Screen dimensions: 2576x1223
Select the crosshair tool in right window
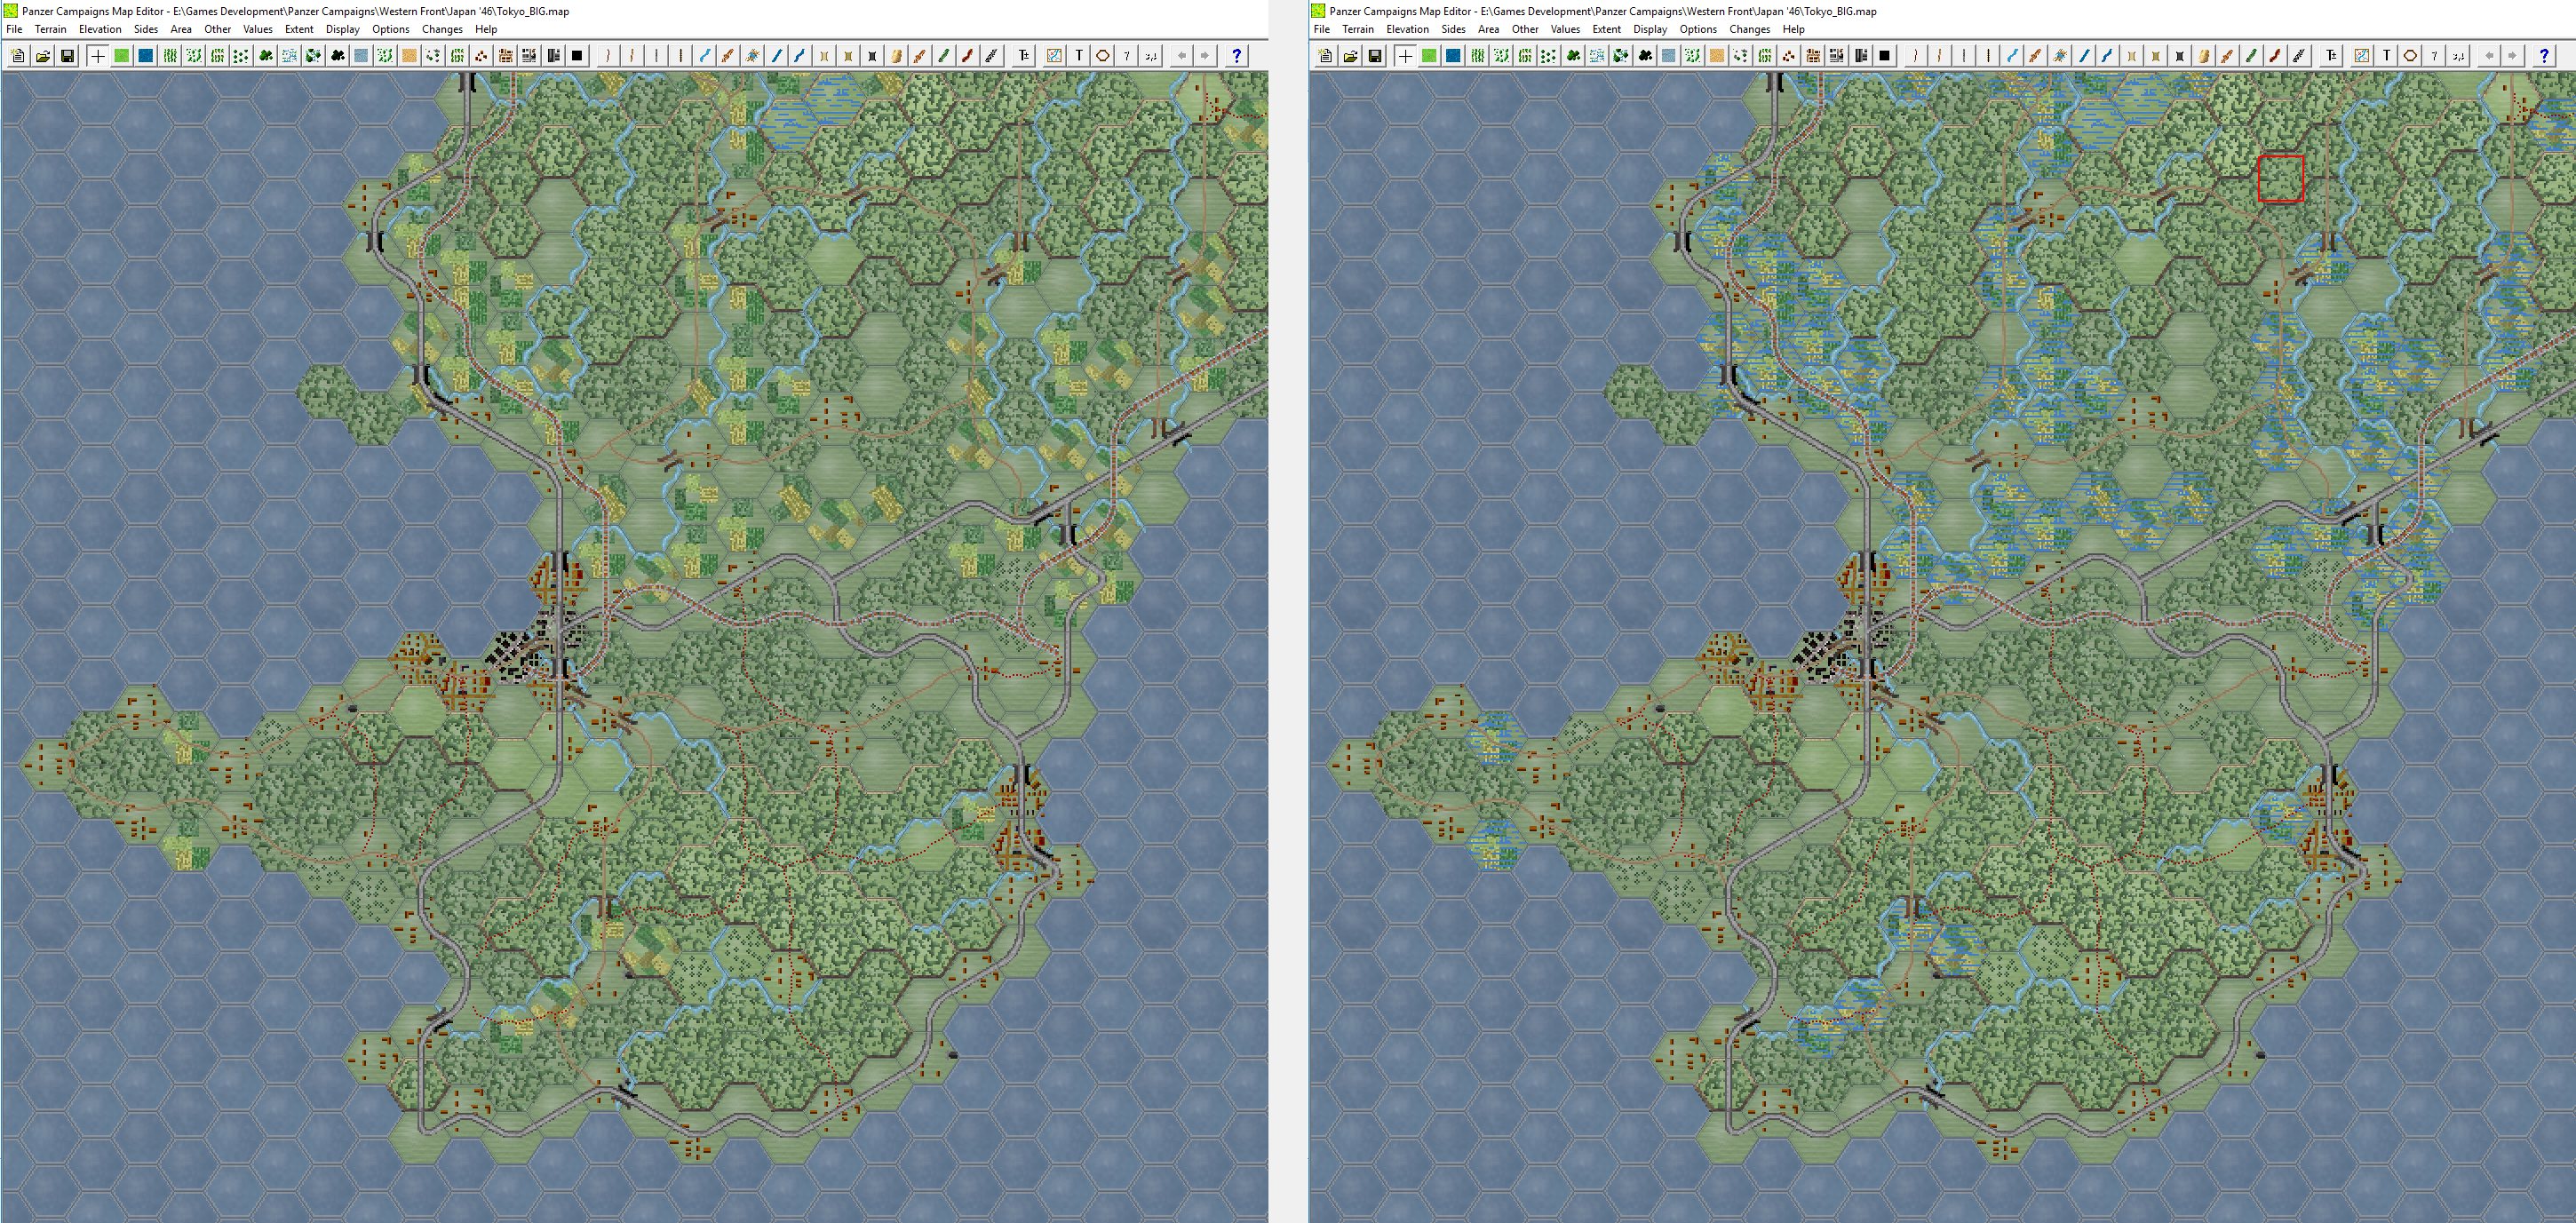click(1406, 56)
